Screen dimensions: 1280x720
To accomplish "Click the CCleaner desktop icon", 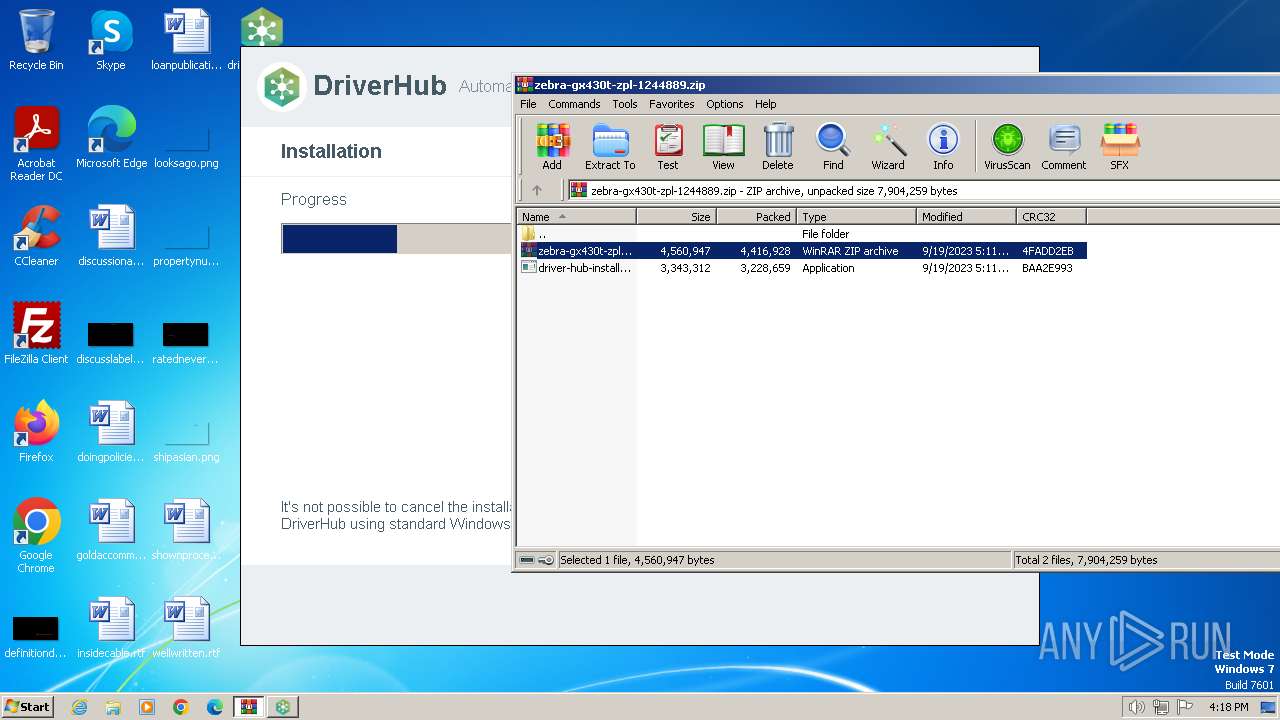I will (x=36, y=236).
